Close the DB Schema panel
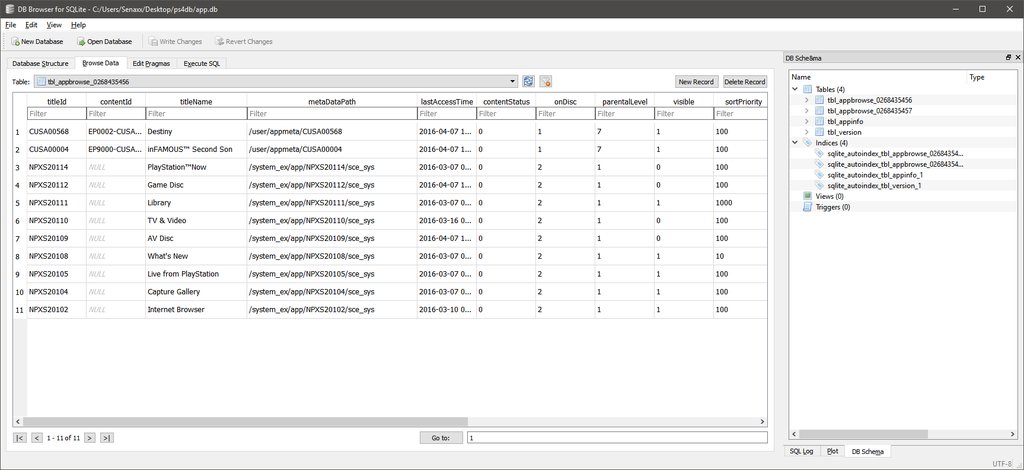Image resolution: width=1024 pixels, height=470 pixels. tap(1016, 58)
